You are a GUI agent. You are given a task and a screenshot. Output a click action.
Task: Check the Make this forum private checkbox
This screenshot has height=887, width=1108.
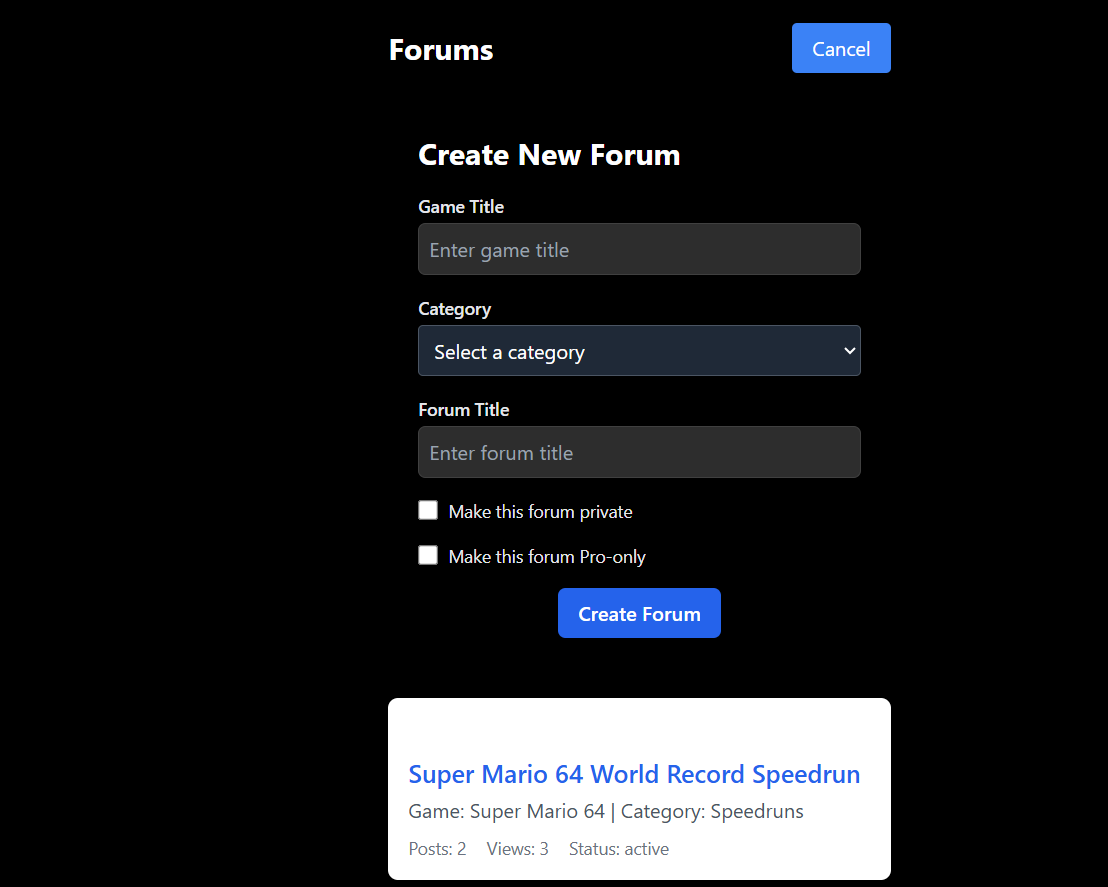tap(428, 511)
